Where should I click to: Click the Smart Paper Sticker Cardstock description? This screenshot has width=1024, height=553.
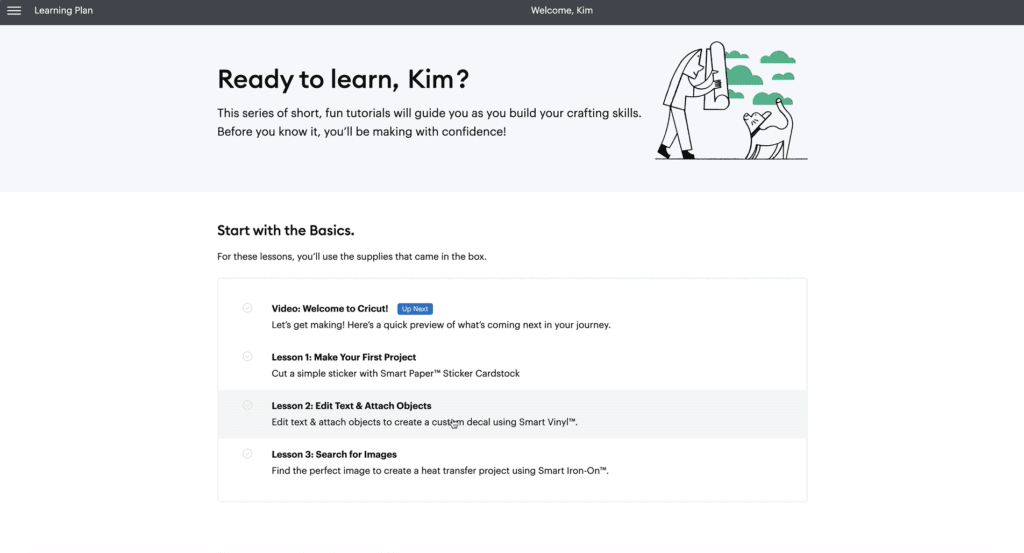pos(396,373)
